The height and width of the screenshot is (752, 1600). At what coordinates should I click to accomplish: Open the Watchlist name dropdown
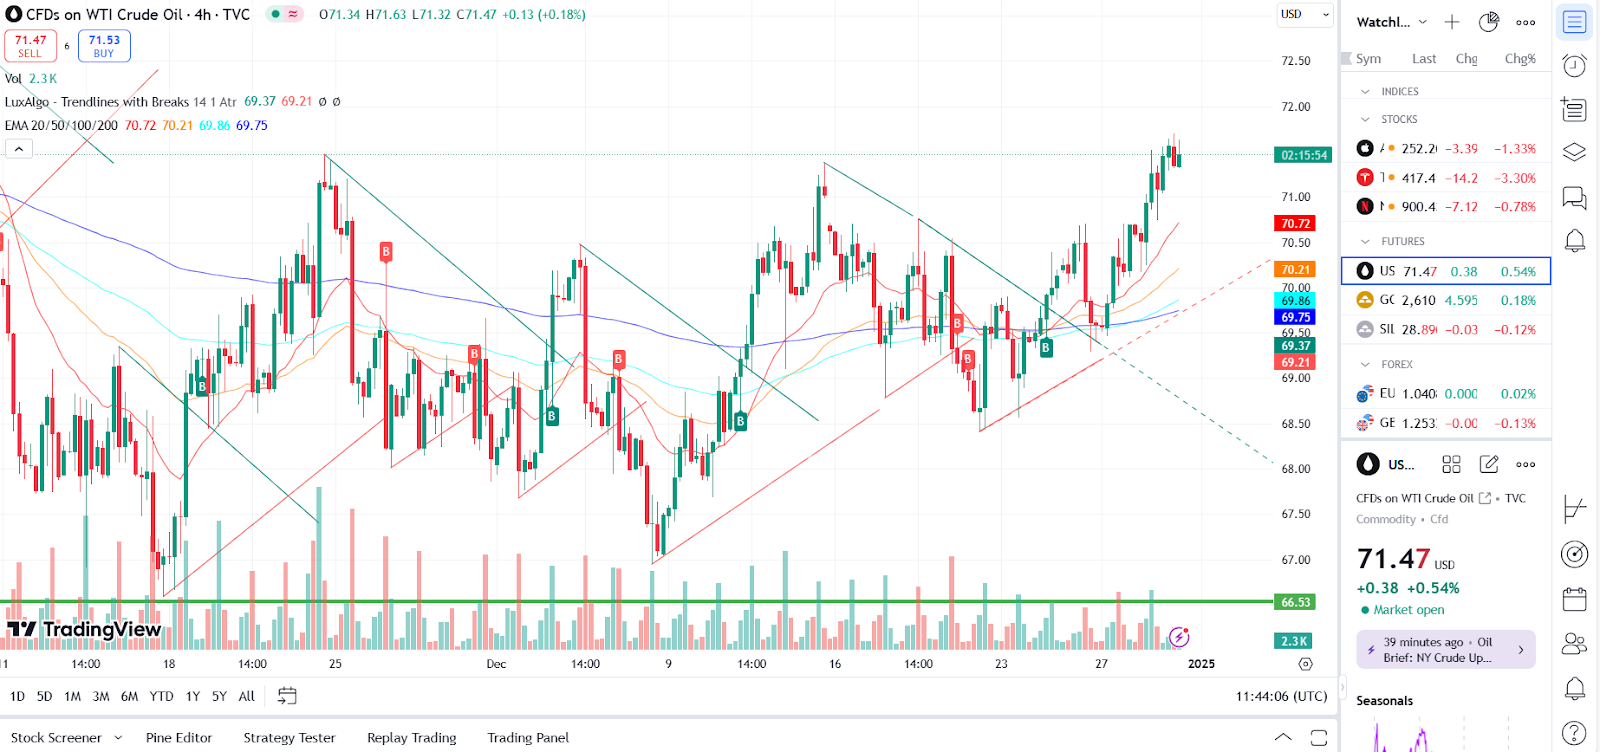pyautogui.click(x=1392, y=22)
